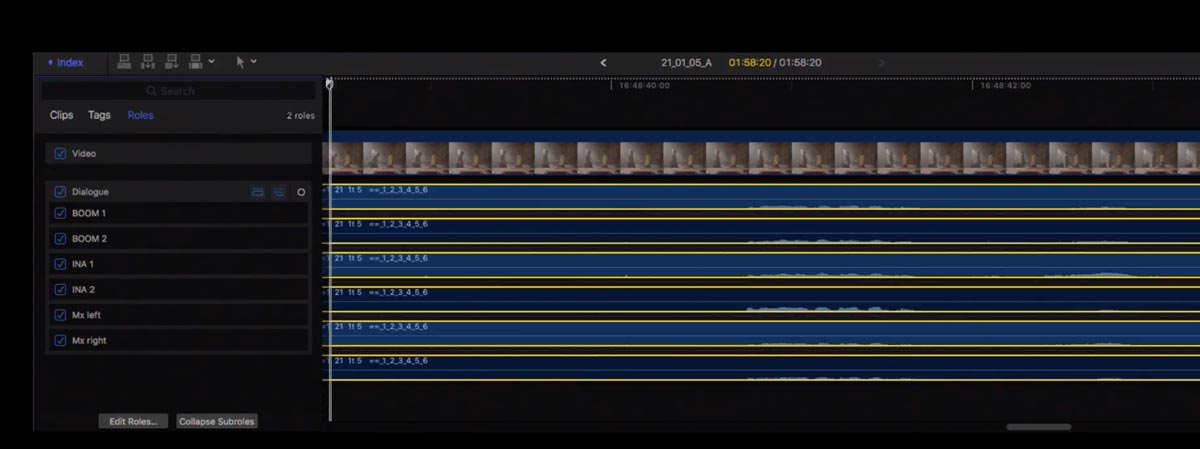Open the edit source dropdown beside Overwrite icon
1200x449 pixels.
212,62
